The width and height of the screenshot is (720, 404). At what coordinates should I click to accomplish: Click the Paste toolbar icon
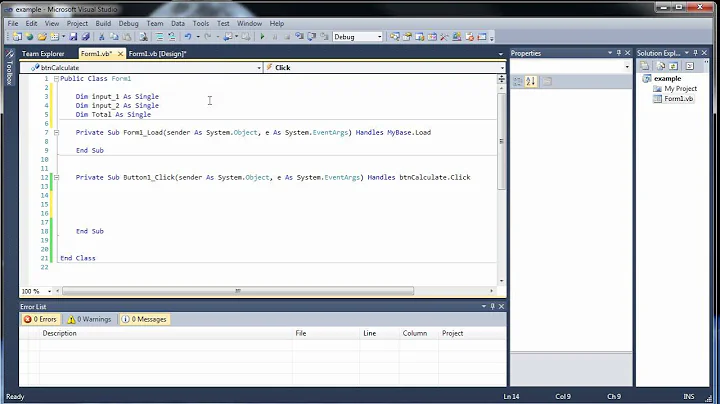click(127, 37)
